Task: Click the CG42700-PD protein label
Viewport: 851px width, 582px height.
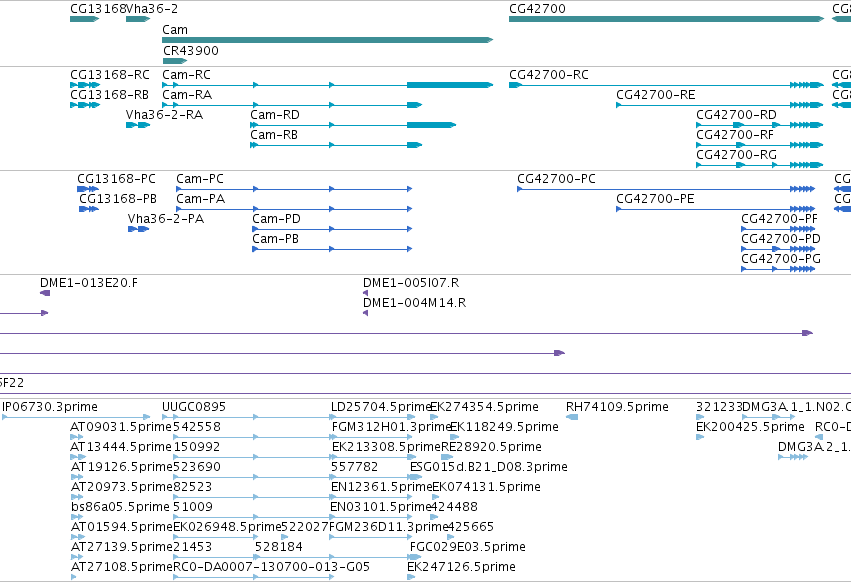Action: click(x=781, y=239)
